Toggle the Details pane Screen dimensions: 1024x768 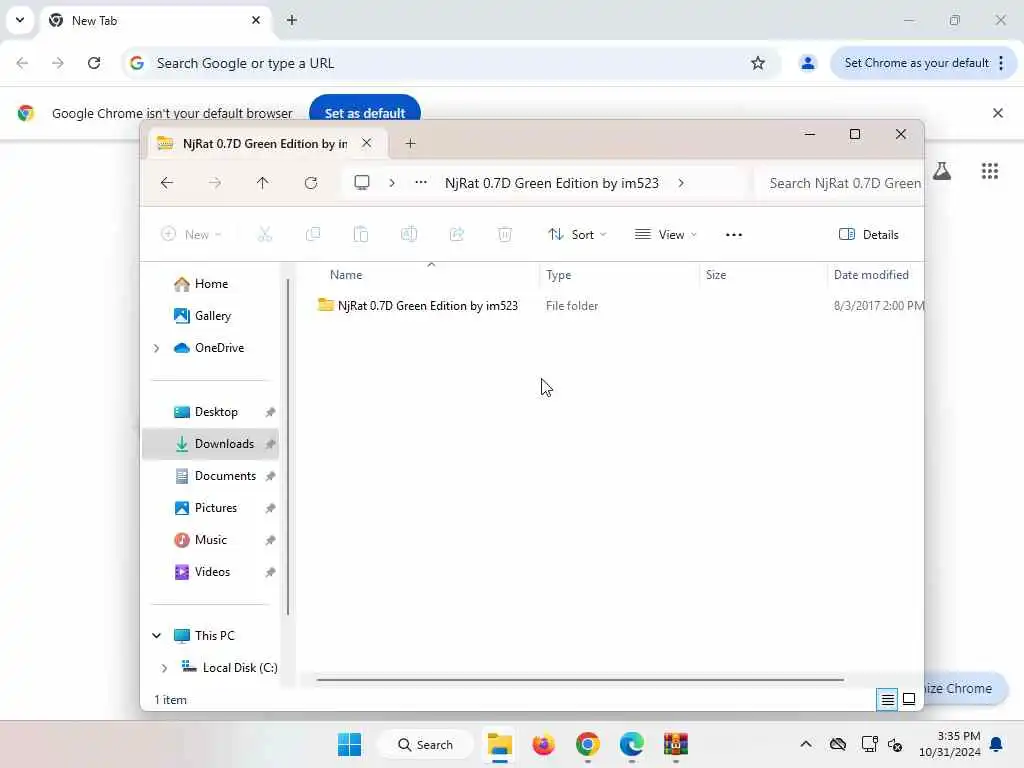pos(869,234)
